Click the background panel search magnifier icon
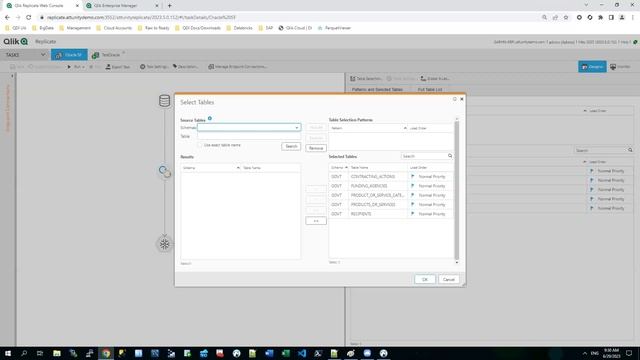This screenshot has height=360, width=640. (x=630, y=150)
